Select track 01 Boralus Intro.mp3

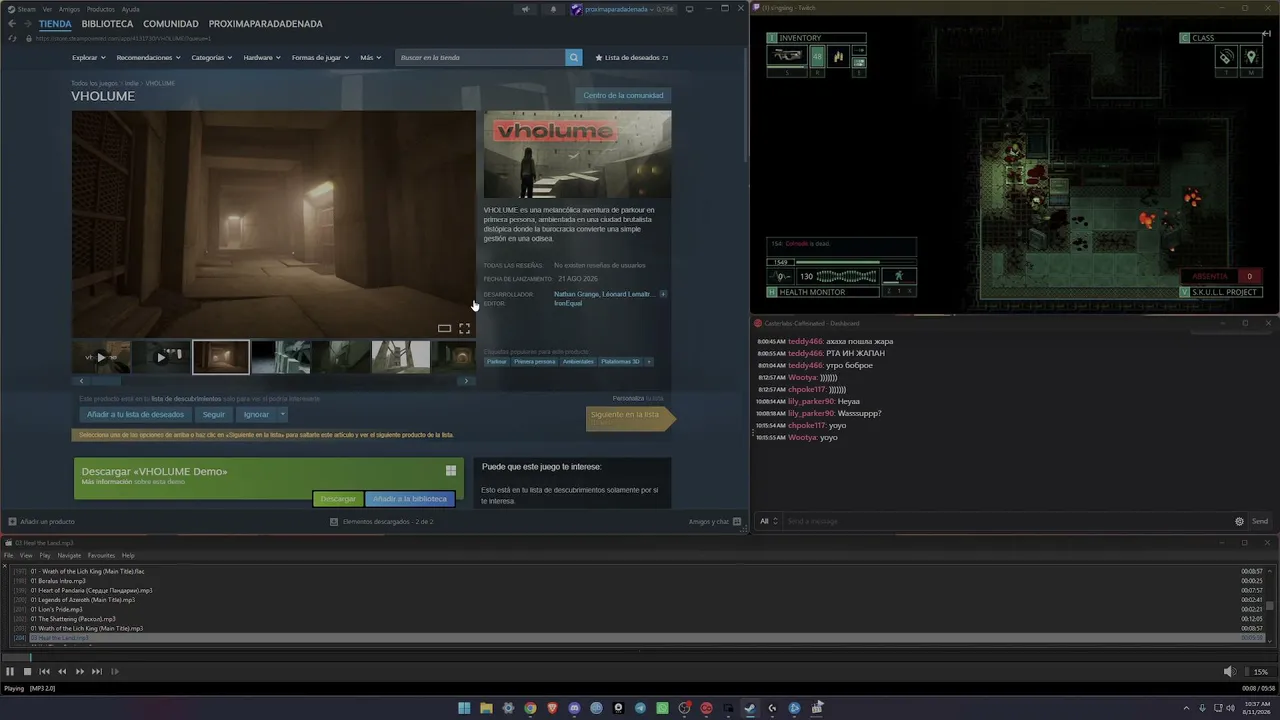(x=58, y=581)
